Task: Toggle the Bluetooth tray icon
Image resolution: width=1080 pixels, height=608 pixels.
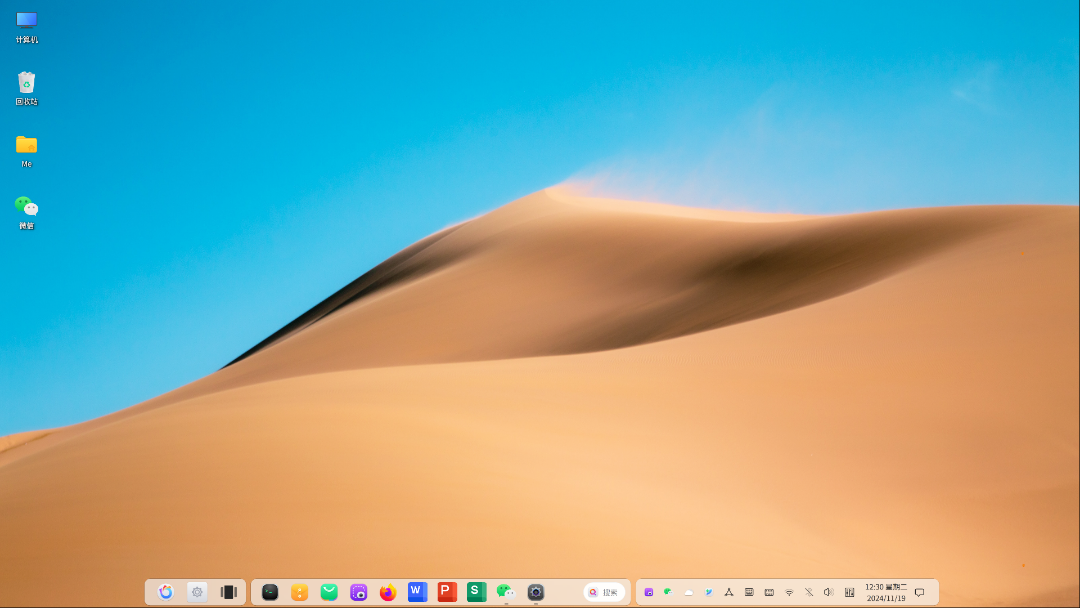Action: [809, 592]
